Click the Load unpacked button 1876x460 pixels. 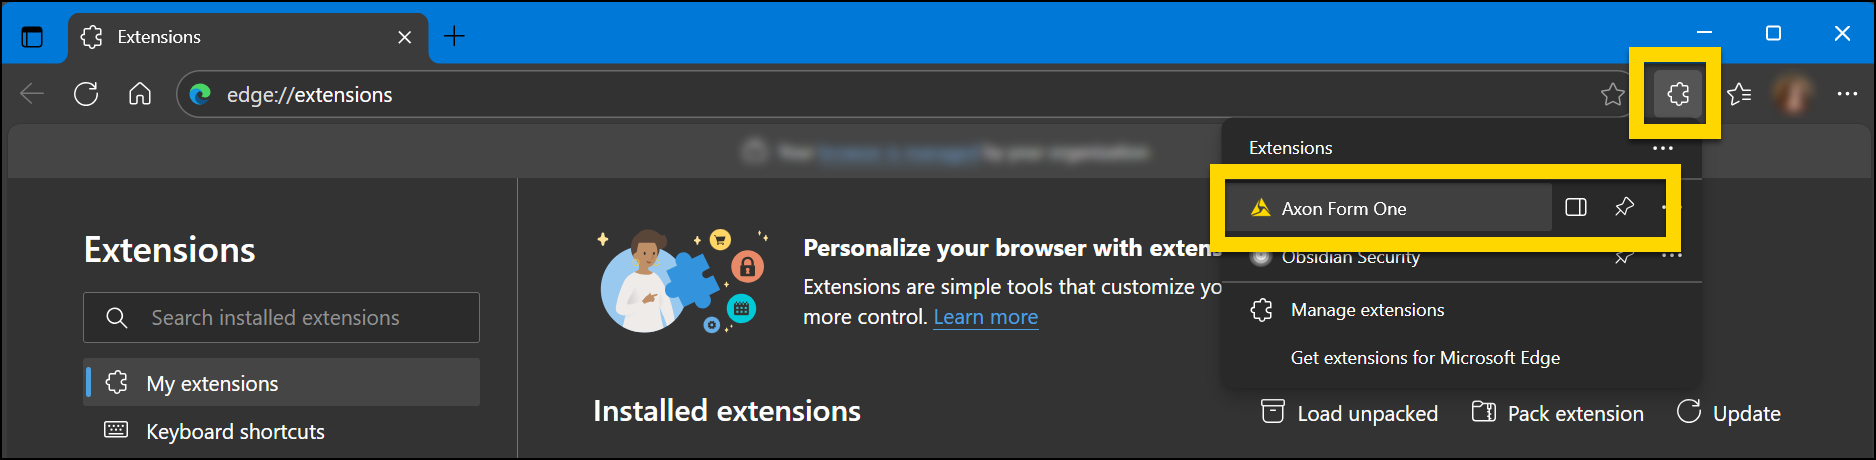(x=1350, y=413)
